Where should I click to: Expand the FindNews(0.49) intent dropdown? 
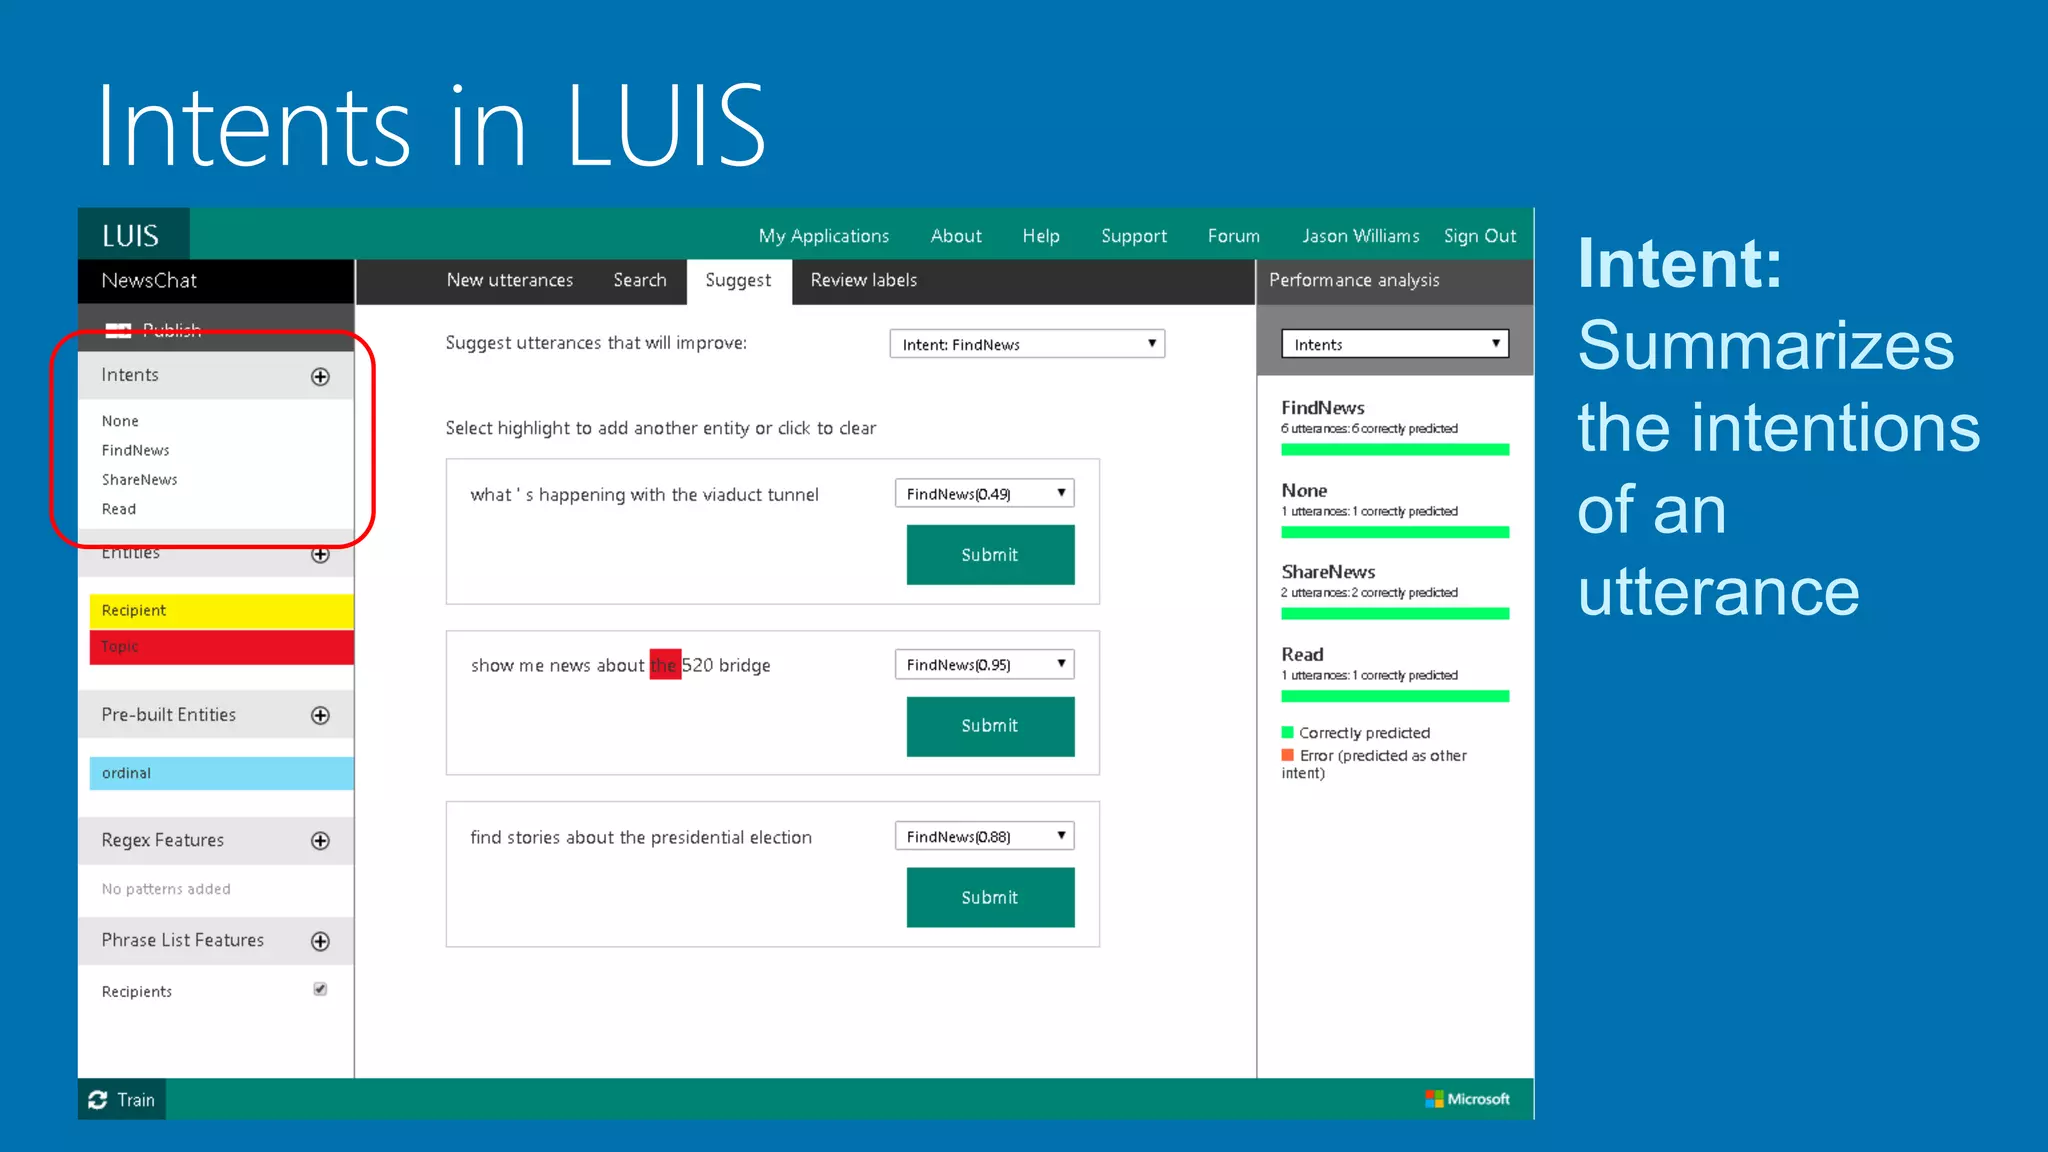(984, 494)
